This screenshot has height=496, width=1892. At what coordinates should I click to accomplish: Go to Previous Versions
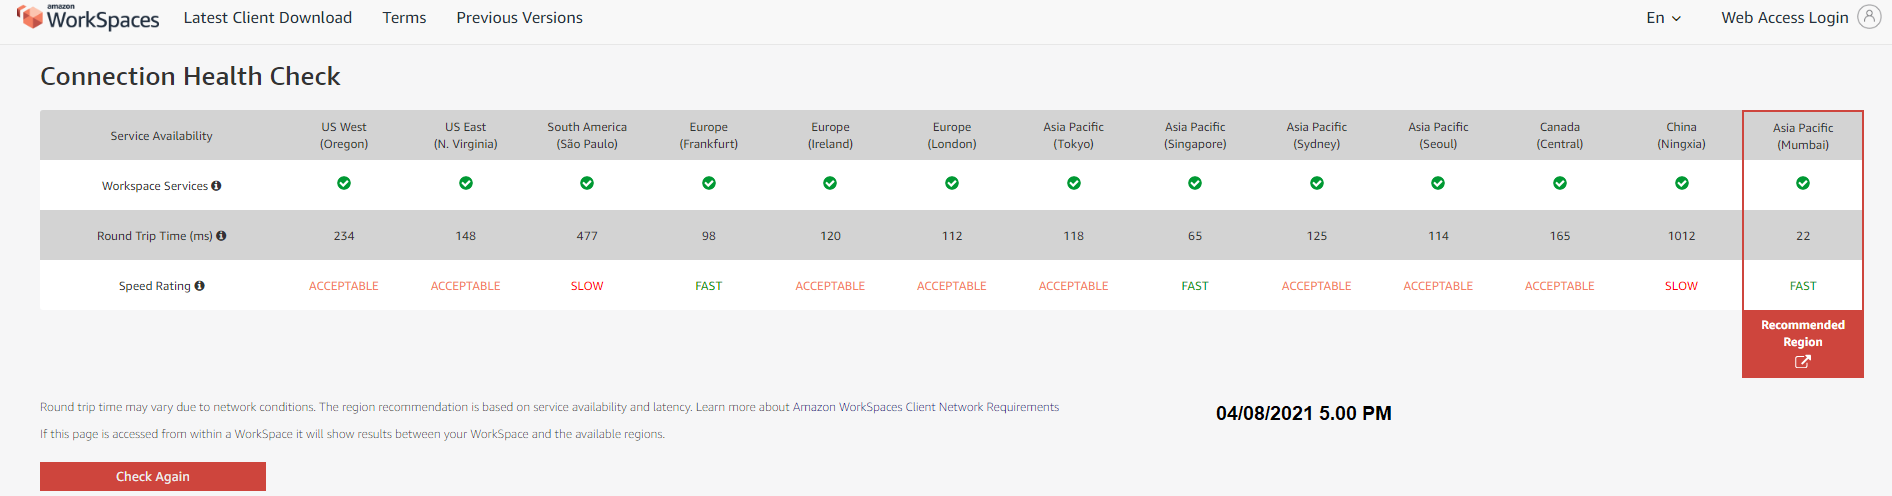[x=520, y=18]
